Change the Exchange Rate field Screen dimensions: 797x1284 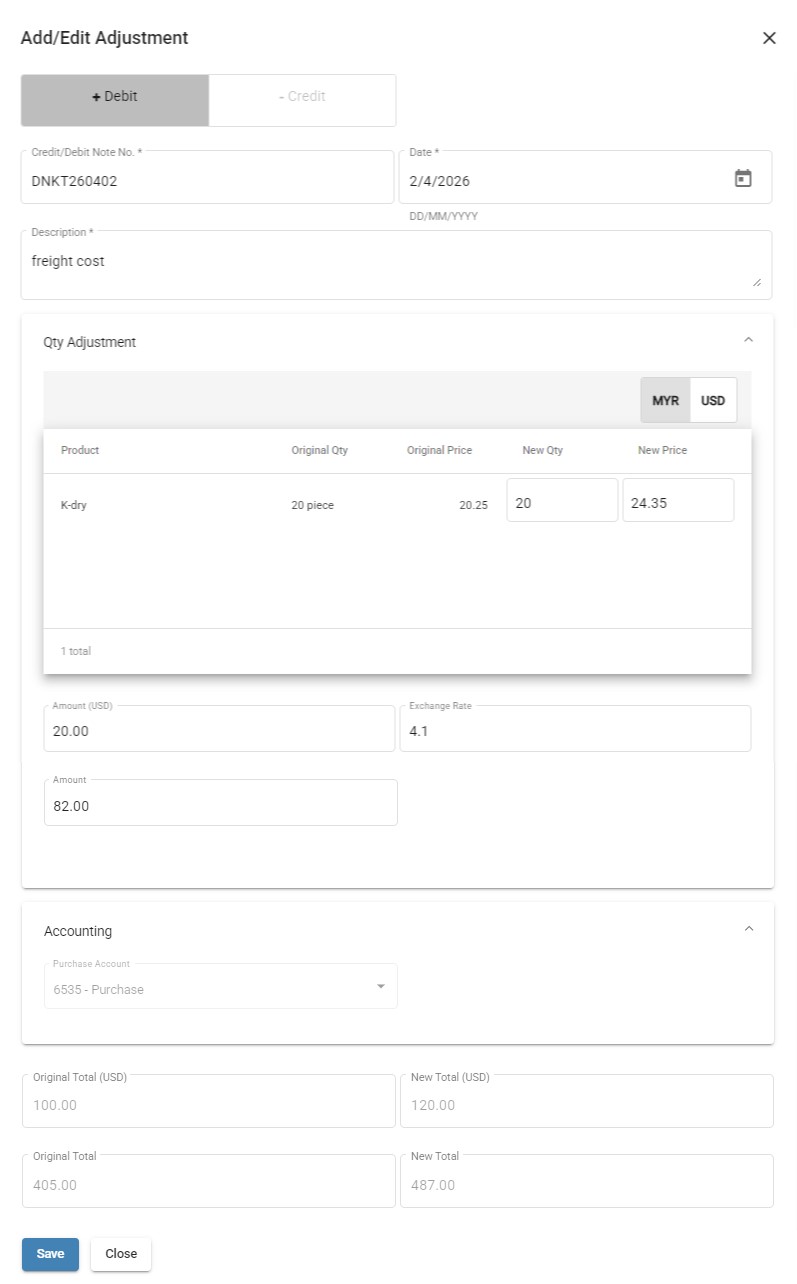575,729
